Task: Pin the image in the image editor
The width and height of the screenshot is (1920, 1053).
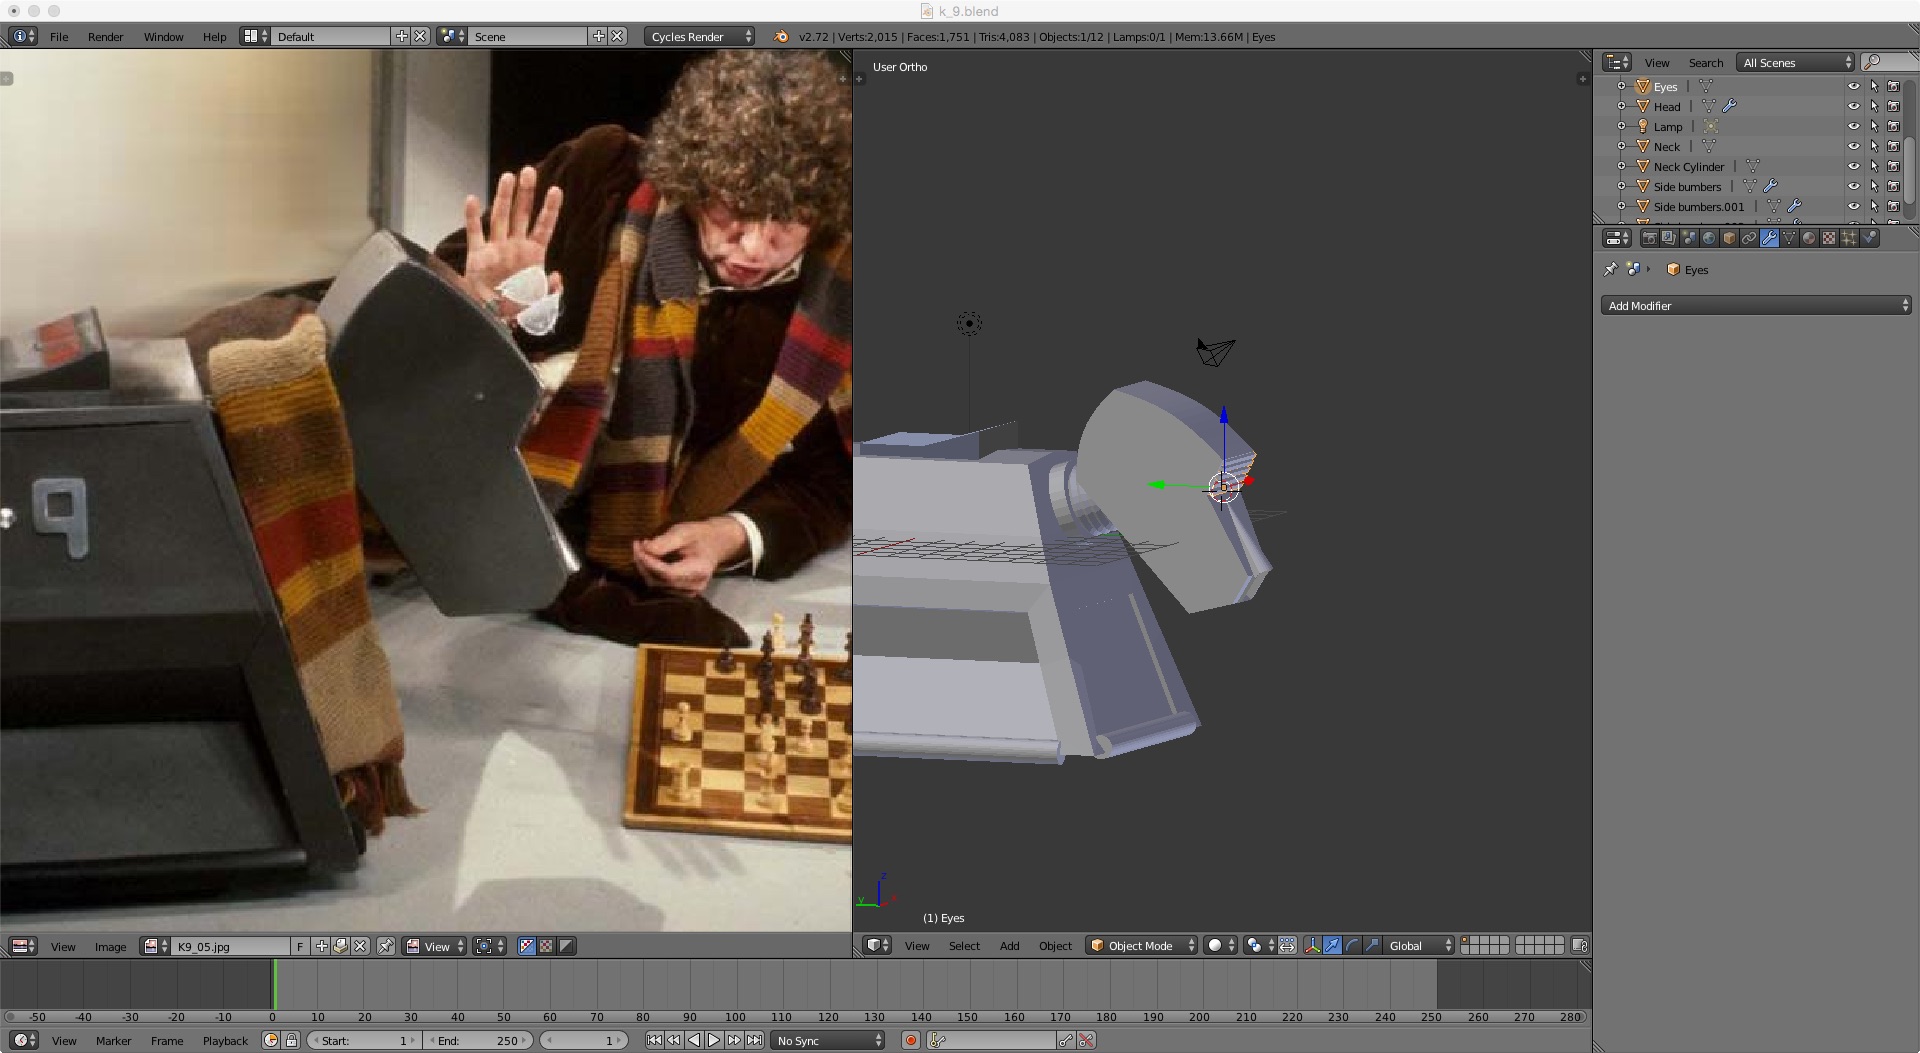Action: tap(385, 945)
